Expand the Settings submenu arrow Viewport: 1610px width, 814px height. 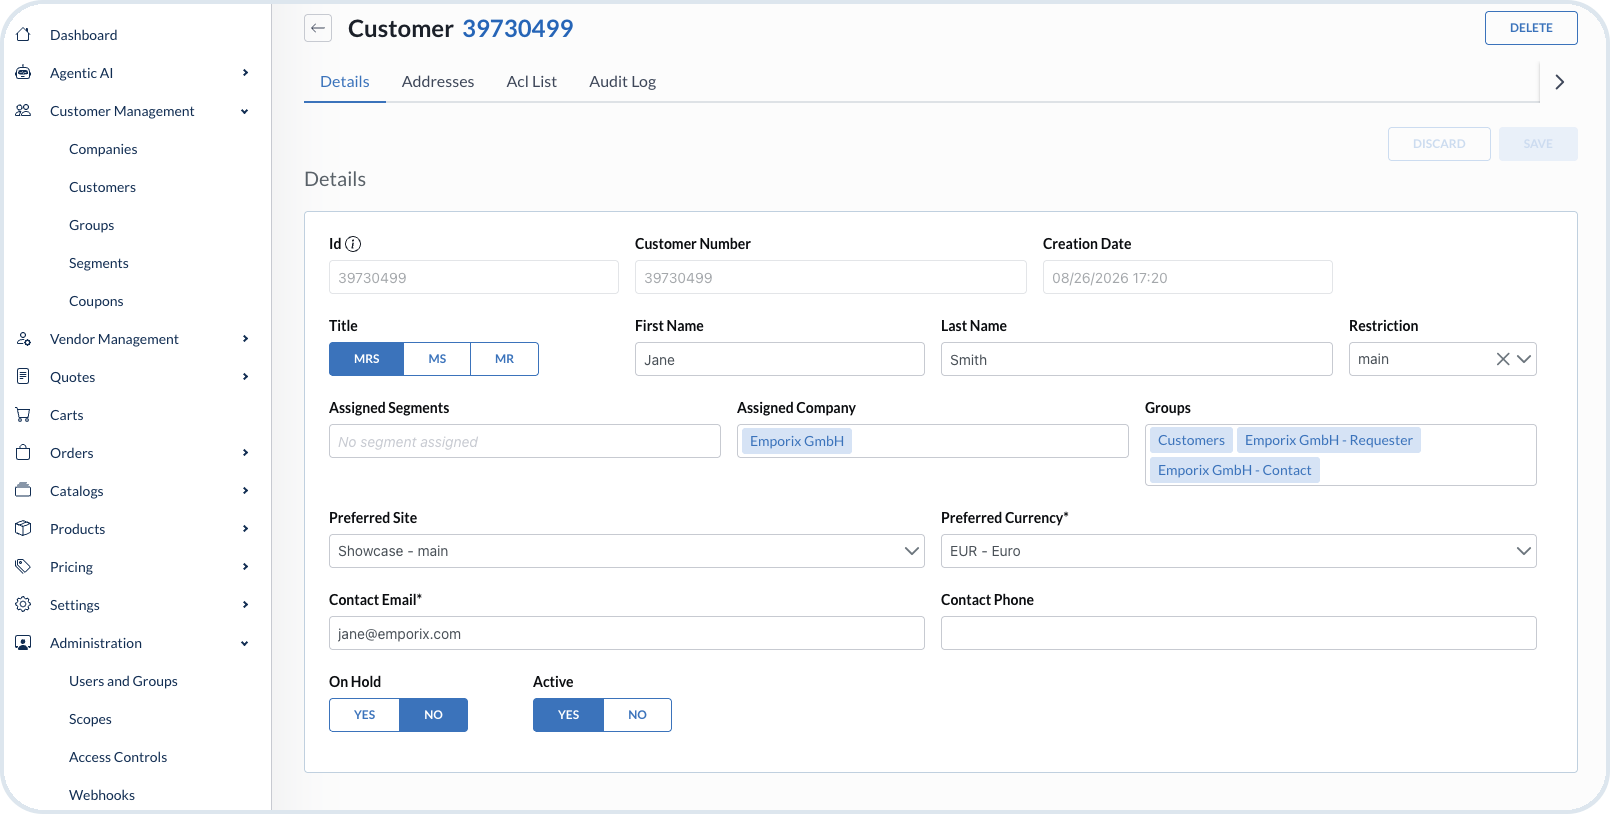[x=245, y=605]
